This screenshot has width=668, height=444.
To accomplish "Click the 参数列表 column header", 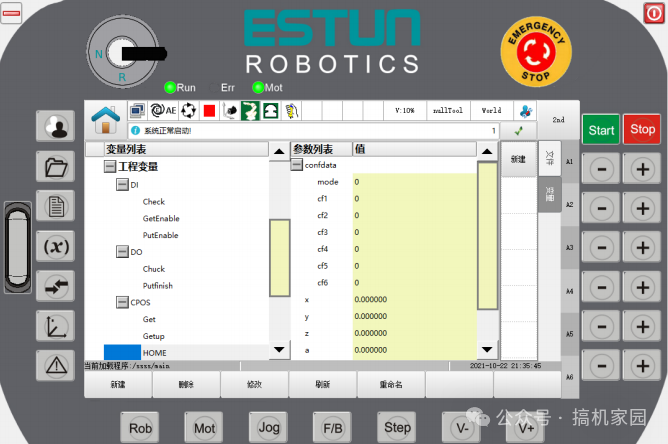I will (x=322, y=149).
